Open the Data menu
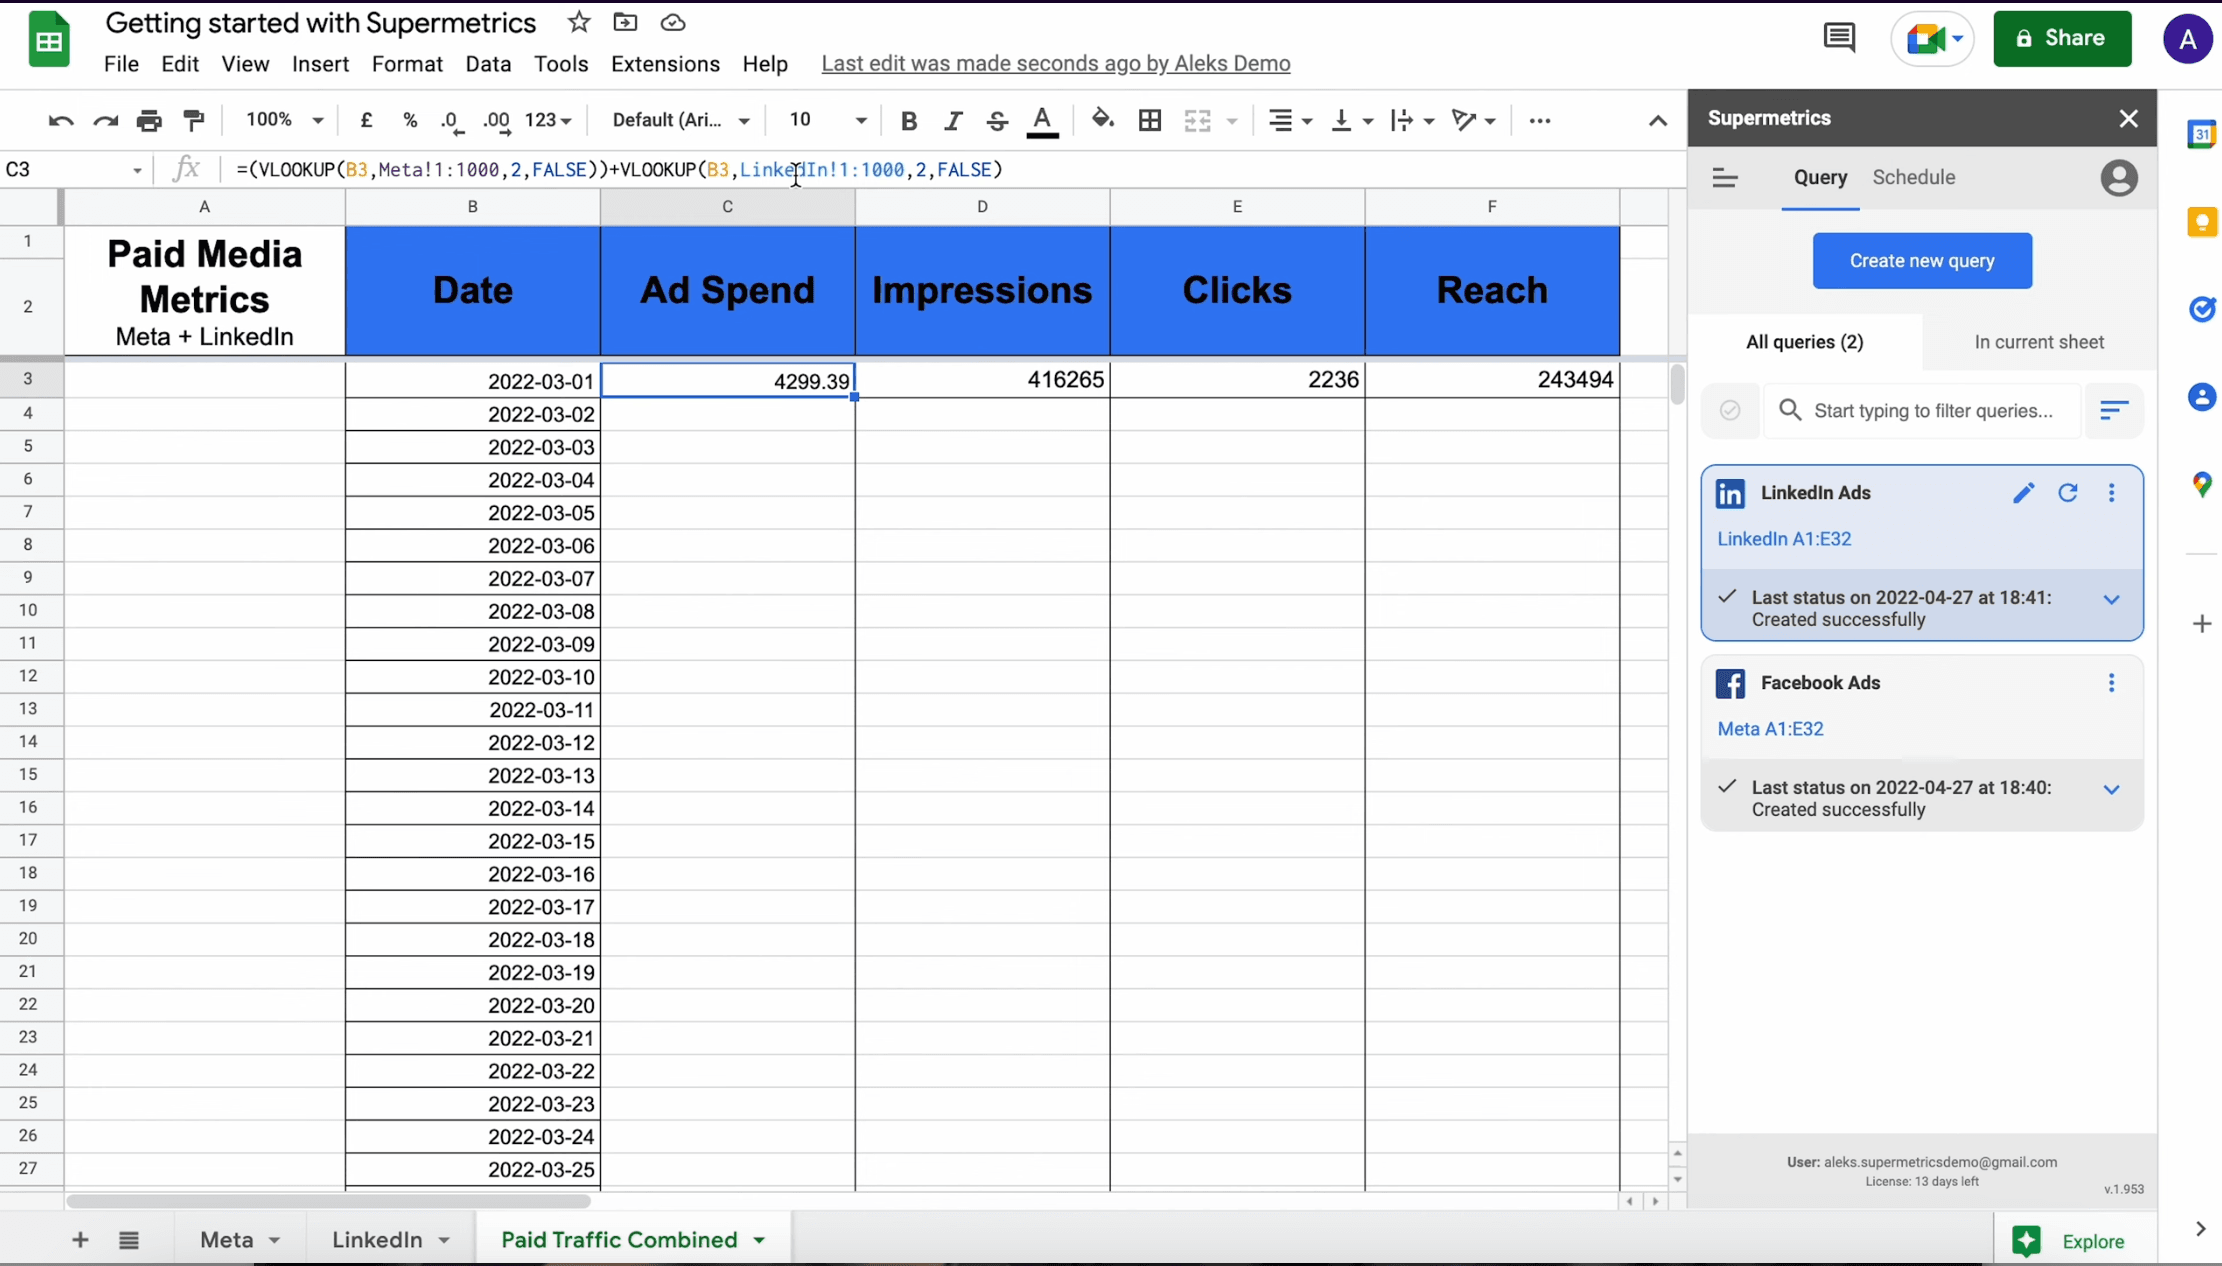The width and height of the screenshot is (2222, 1266). pos(488,64)
